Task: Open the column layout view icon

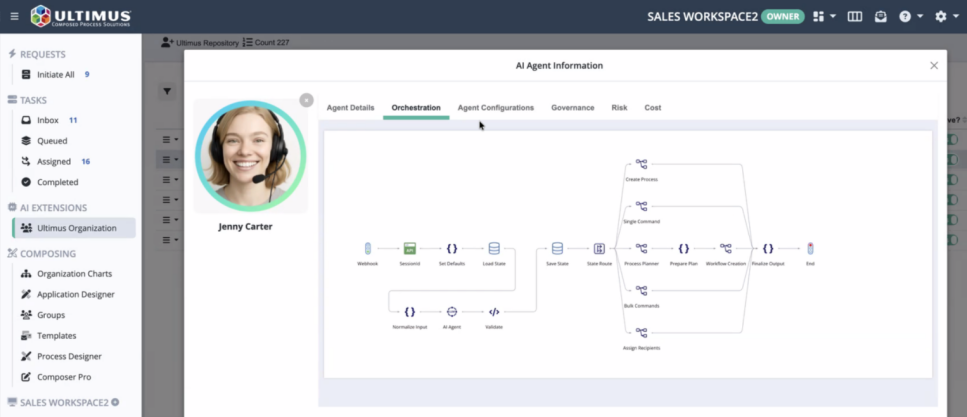Action: [854, 17]
